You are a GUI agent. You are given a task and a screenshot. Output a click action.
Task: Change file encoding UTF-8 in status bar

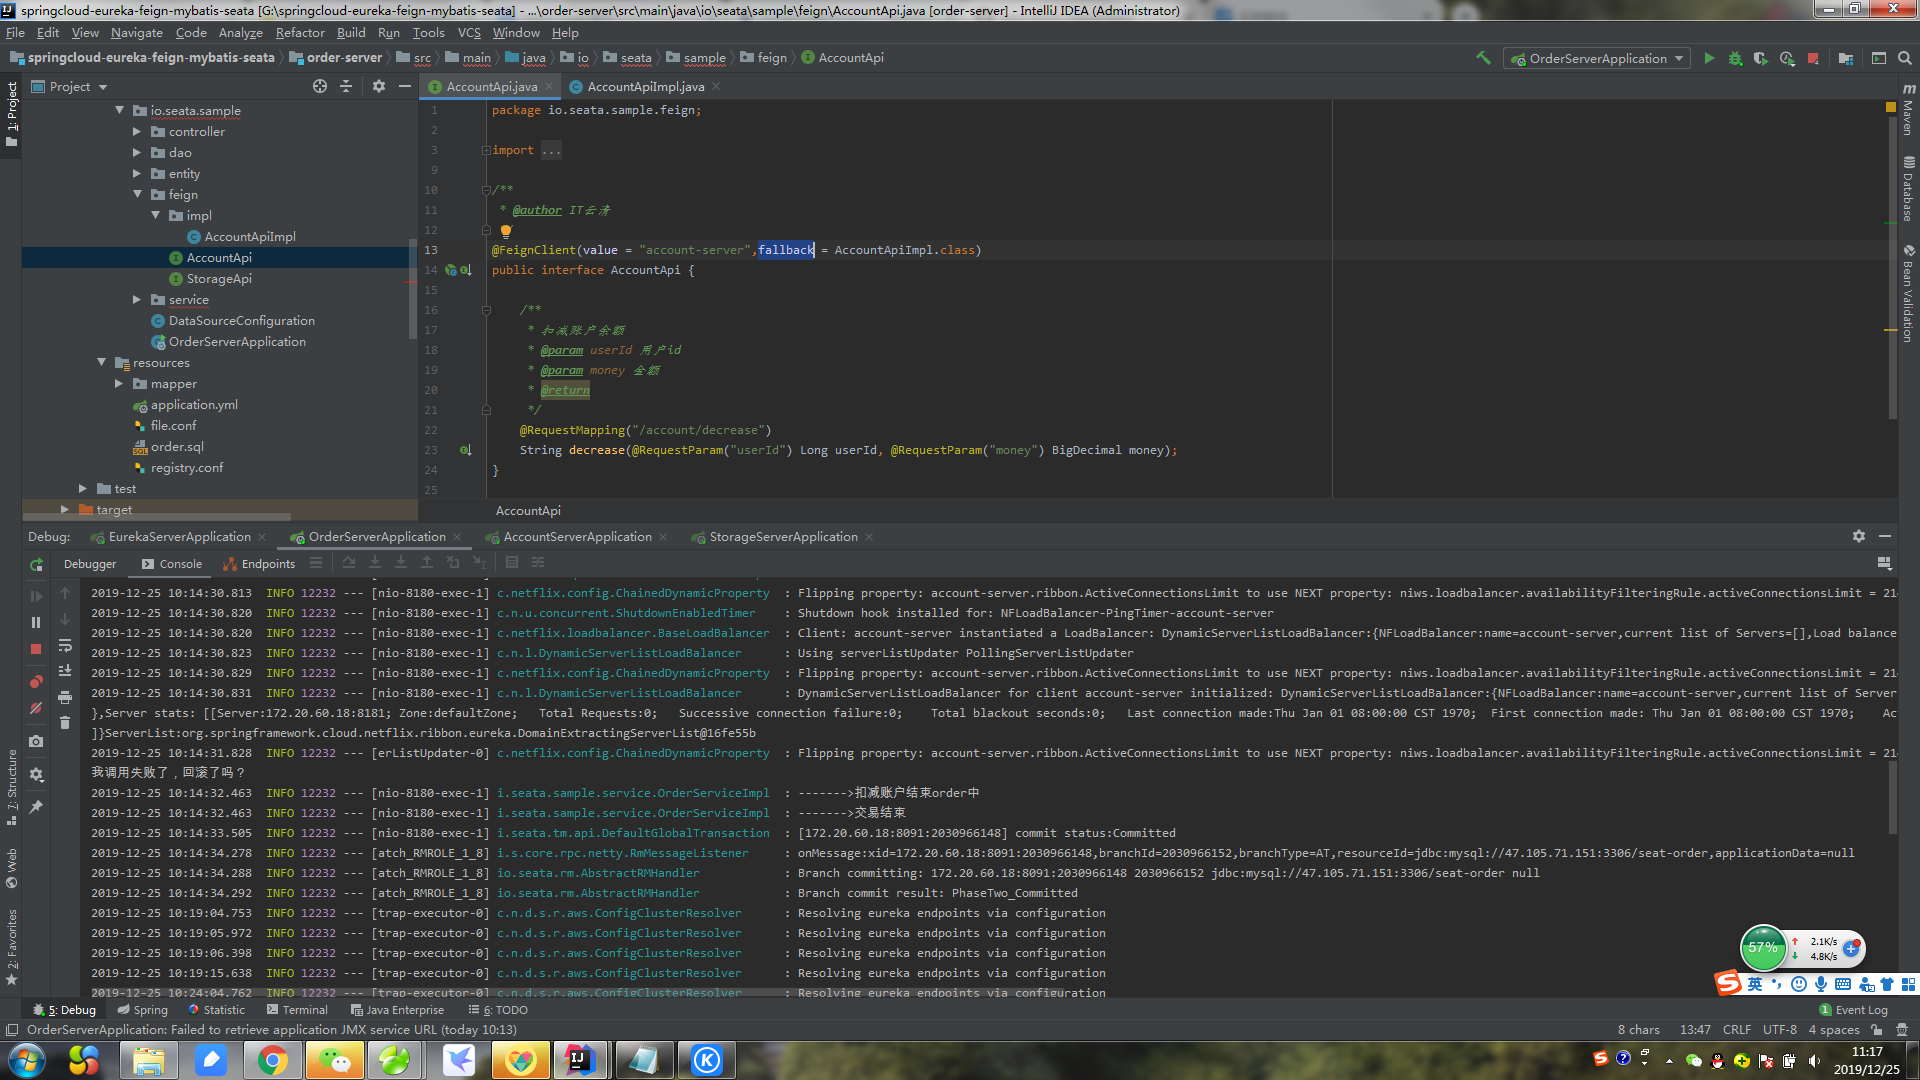point(1780,1029)
